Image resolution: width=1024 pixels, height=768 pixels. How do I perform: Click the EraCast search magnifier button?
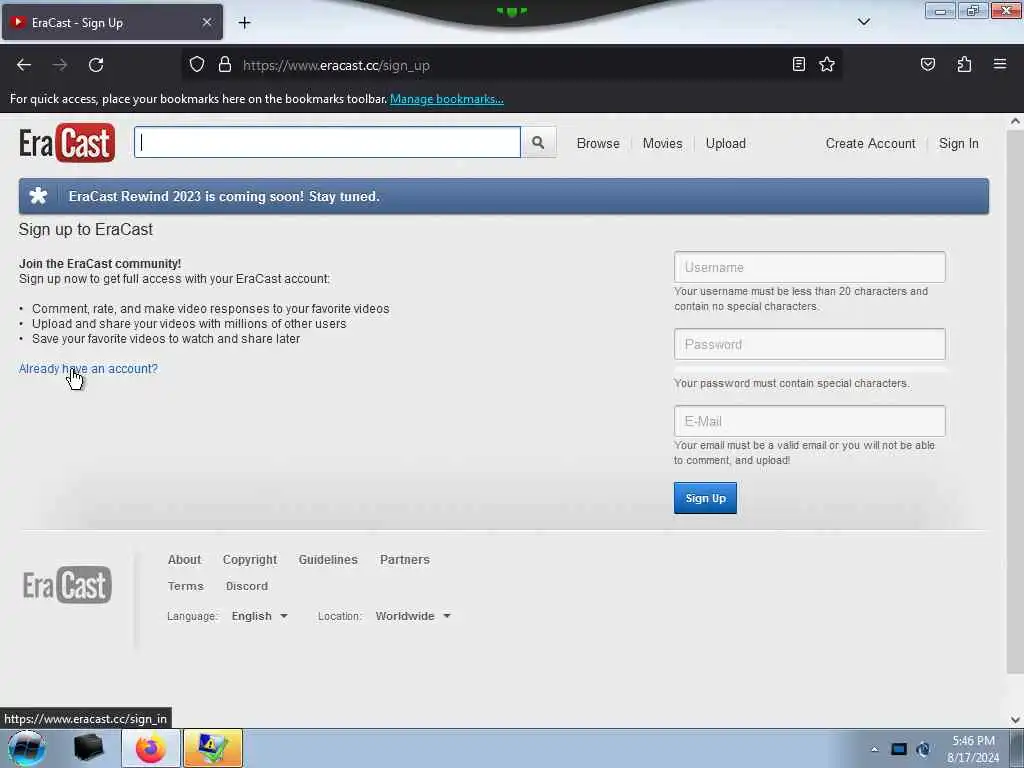[x=538, y=142]
